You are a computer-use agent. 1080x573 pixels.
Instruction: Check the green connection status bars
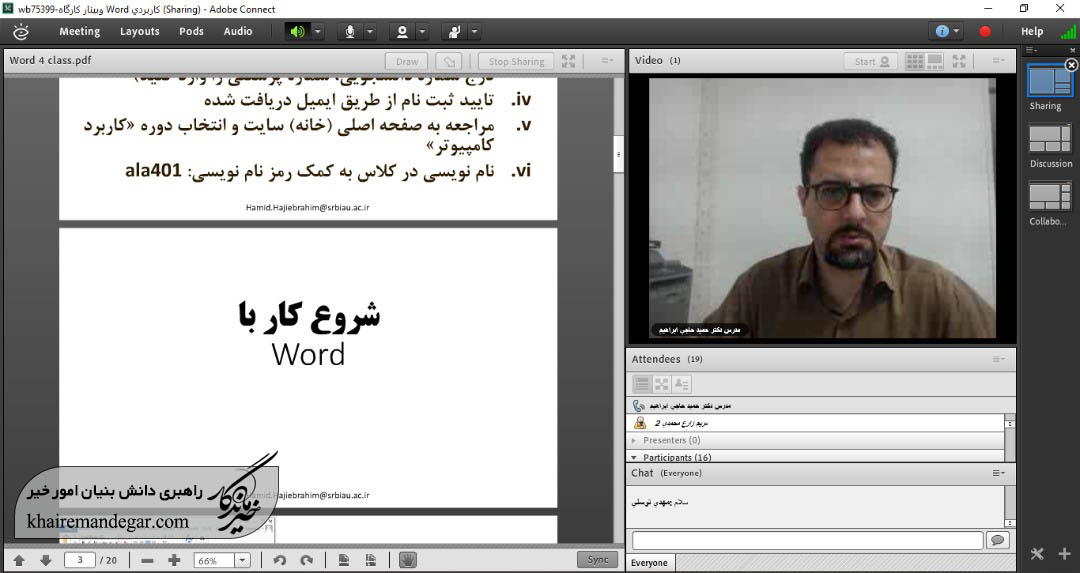click(x=1068, y=32)
